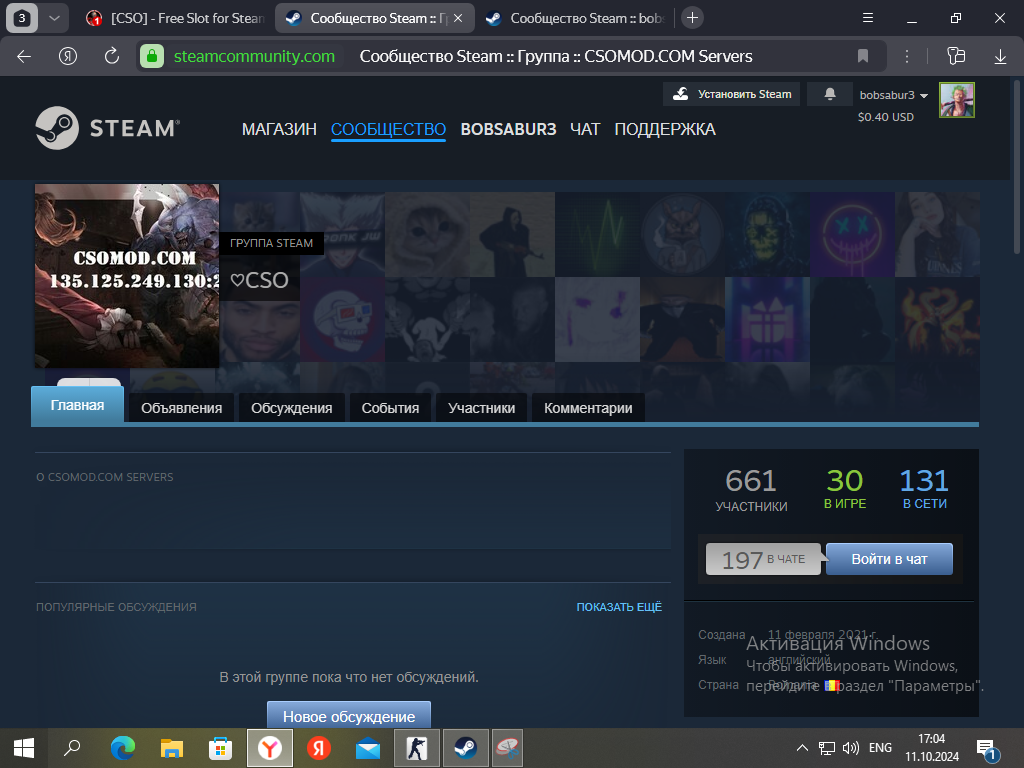Click the Установить Steam button
This screenshot has width=1024, height=768.
[x=733, y=94]
